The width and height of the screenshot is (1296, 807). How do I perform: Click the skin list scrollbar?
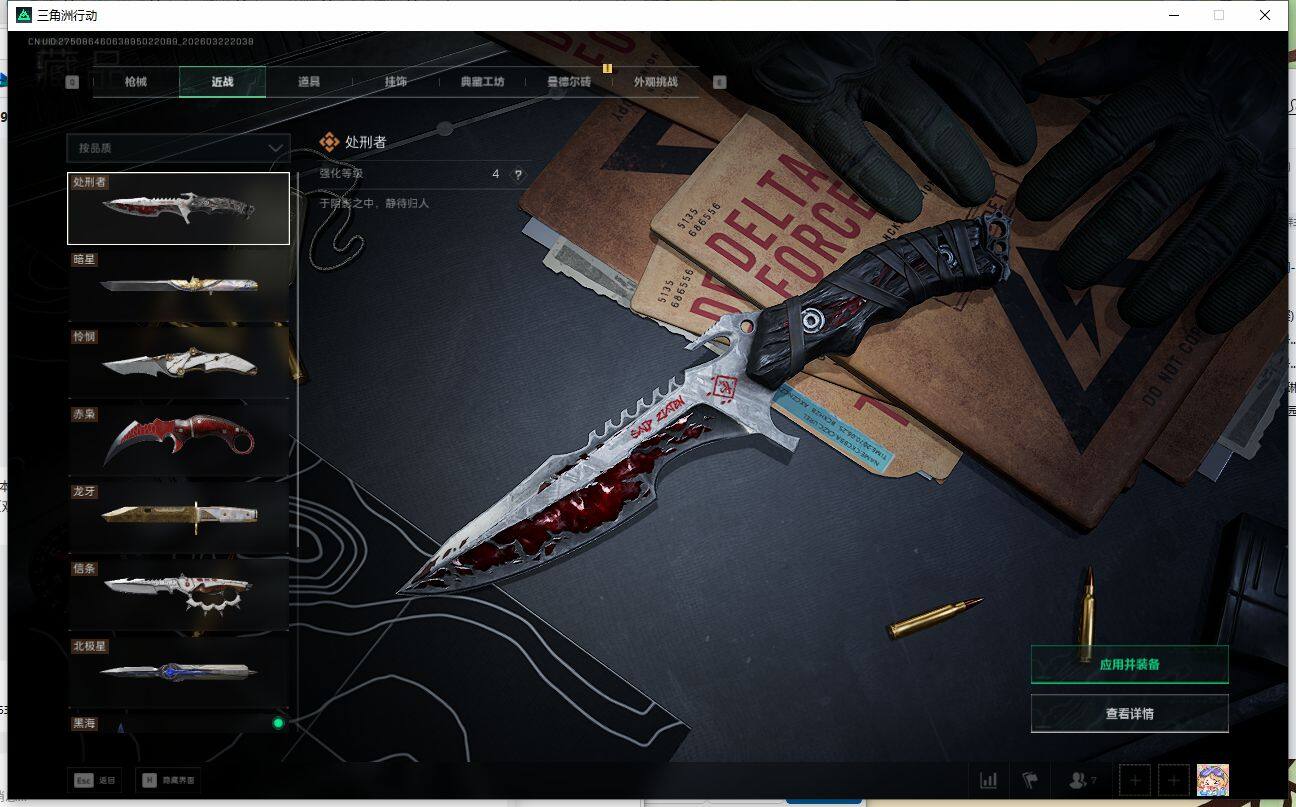coord(297,360)
